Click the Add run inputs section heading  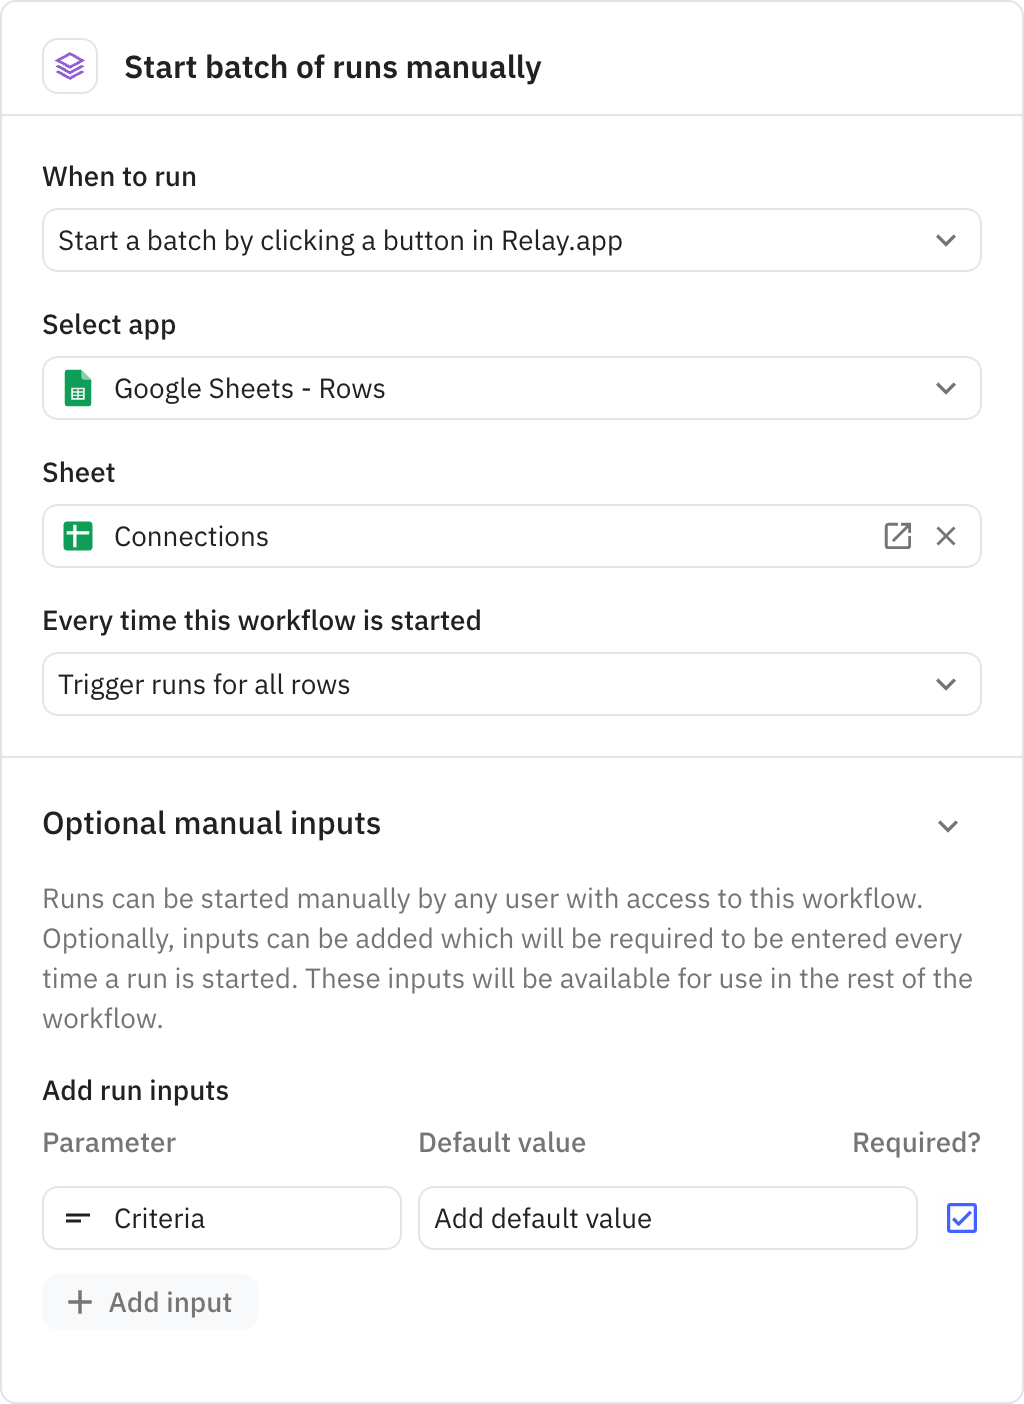tap(135, 1090)
